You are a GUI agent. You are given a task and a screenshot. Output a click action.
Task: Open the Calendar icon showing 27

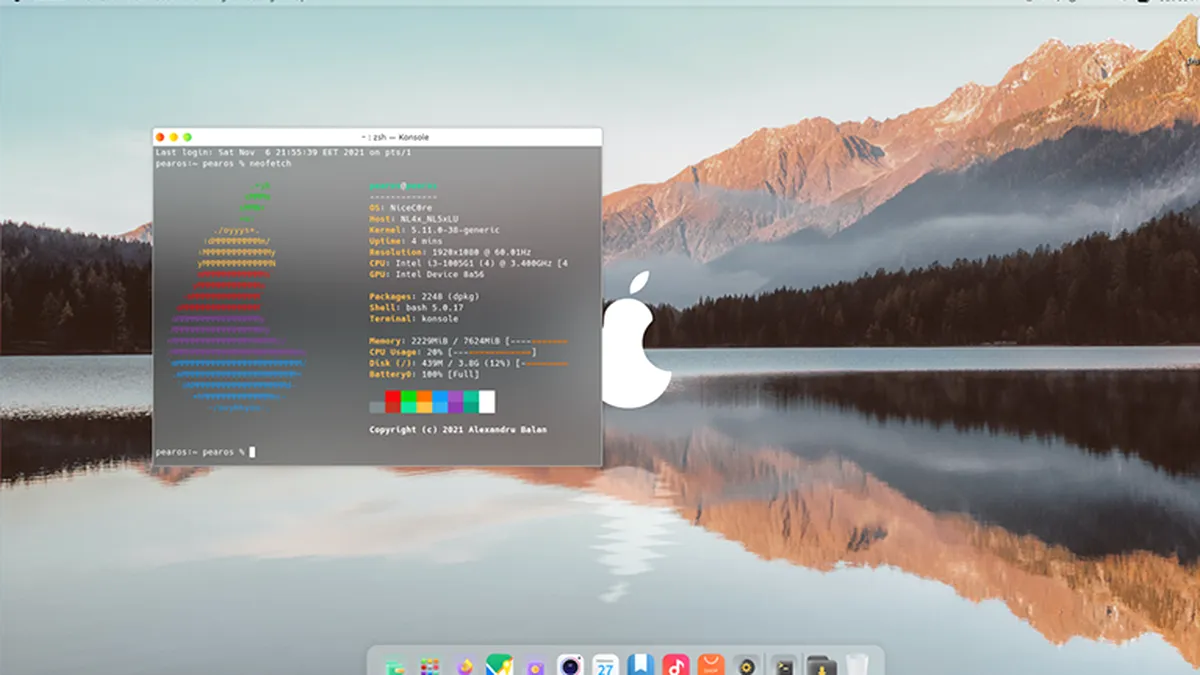pos(606,666)
